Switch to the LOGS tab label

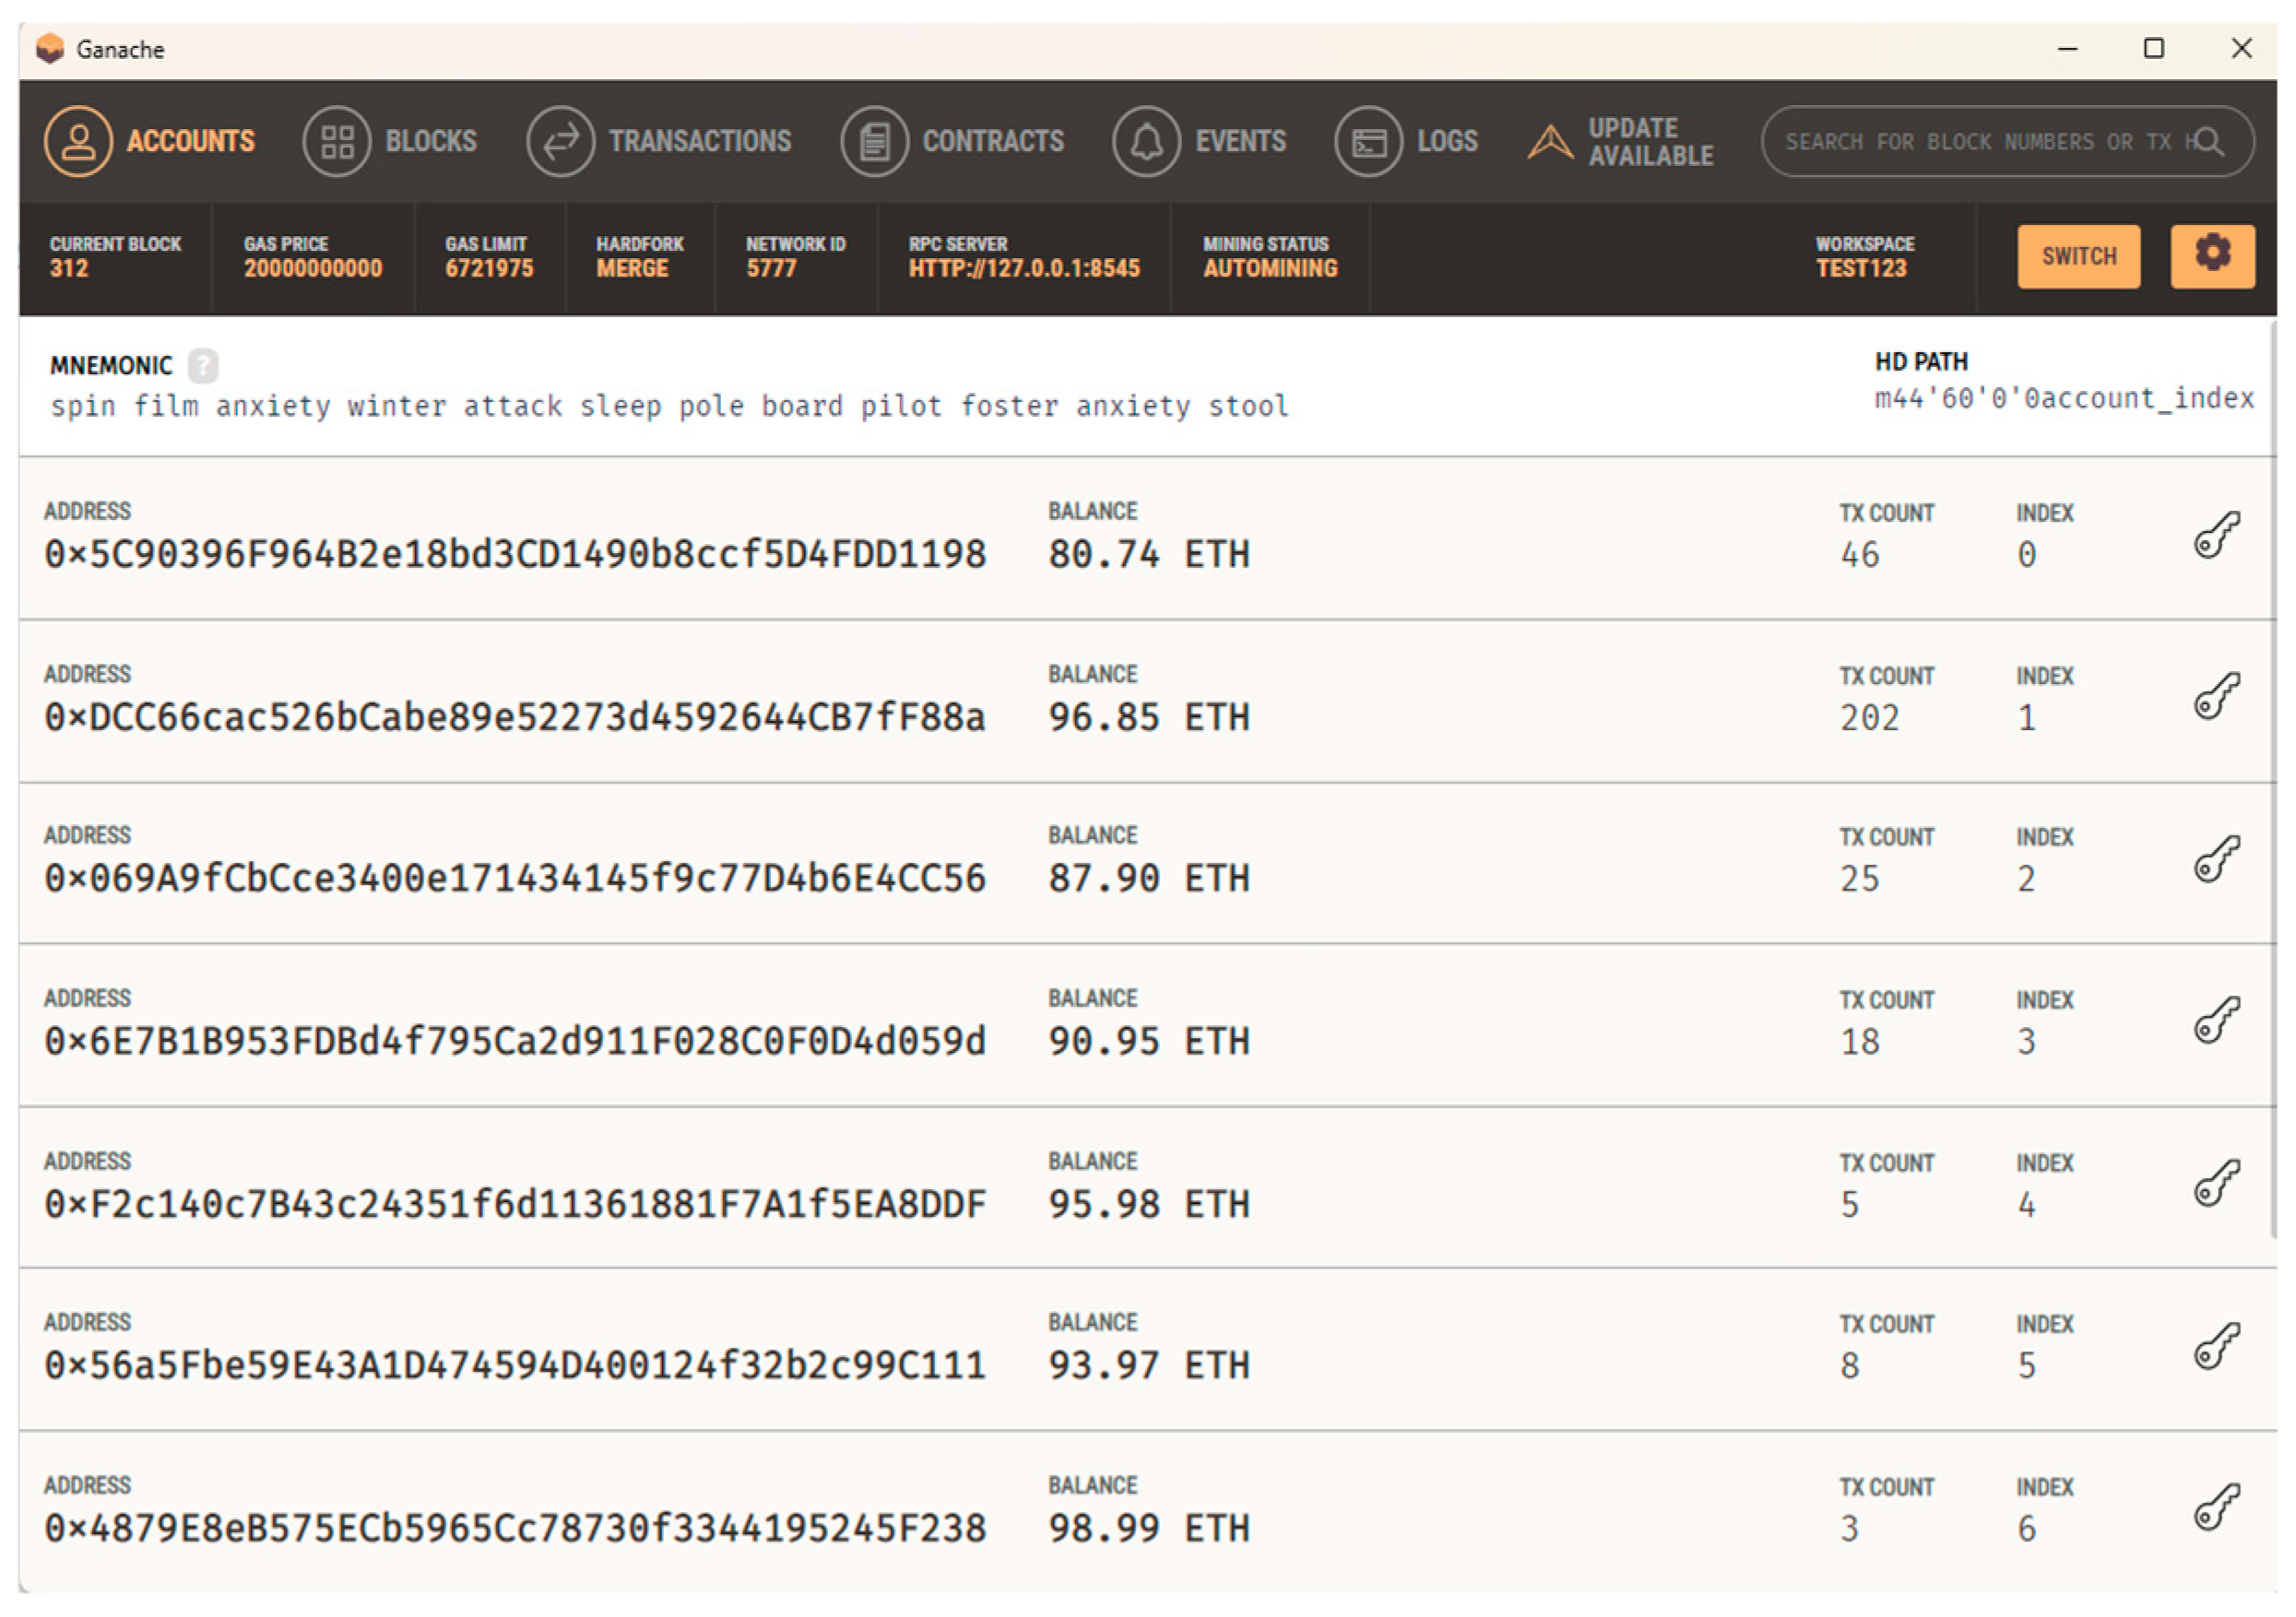[1447, 141]
